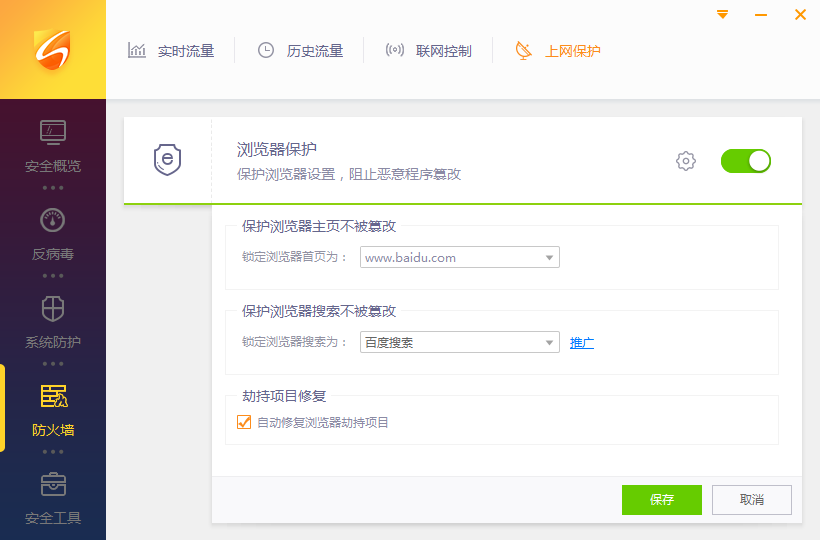This screenshot has height=540, width=820.
Task: Expand the www.baidu.com homepage dropdown arrow
Action: point(549,257)
